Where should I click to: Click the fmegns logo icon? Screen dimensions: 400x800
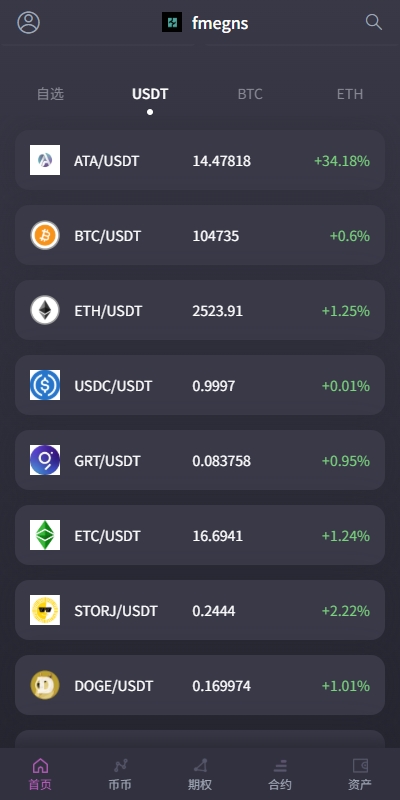(172, 22)
